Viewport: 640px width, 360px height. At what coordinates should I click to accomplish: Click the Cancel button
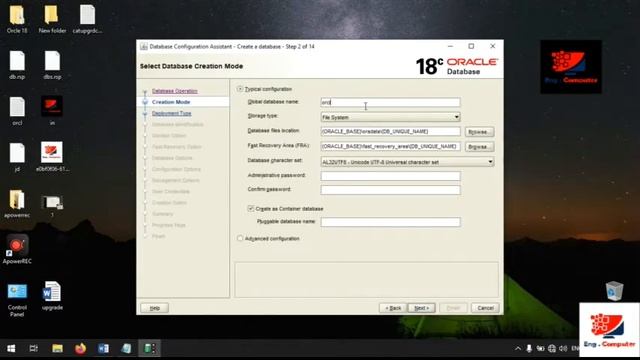click(x=485, y=308)
